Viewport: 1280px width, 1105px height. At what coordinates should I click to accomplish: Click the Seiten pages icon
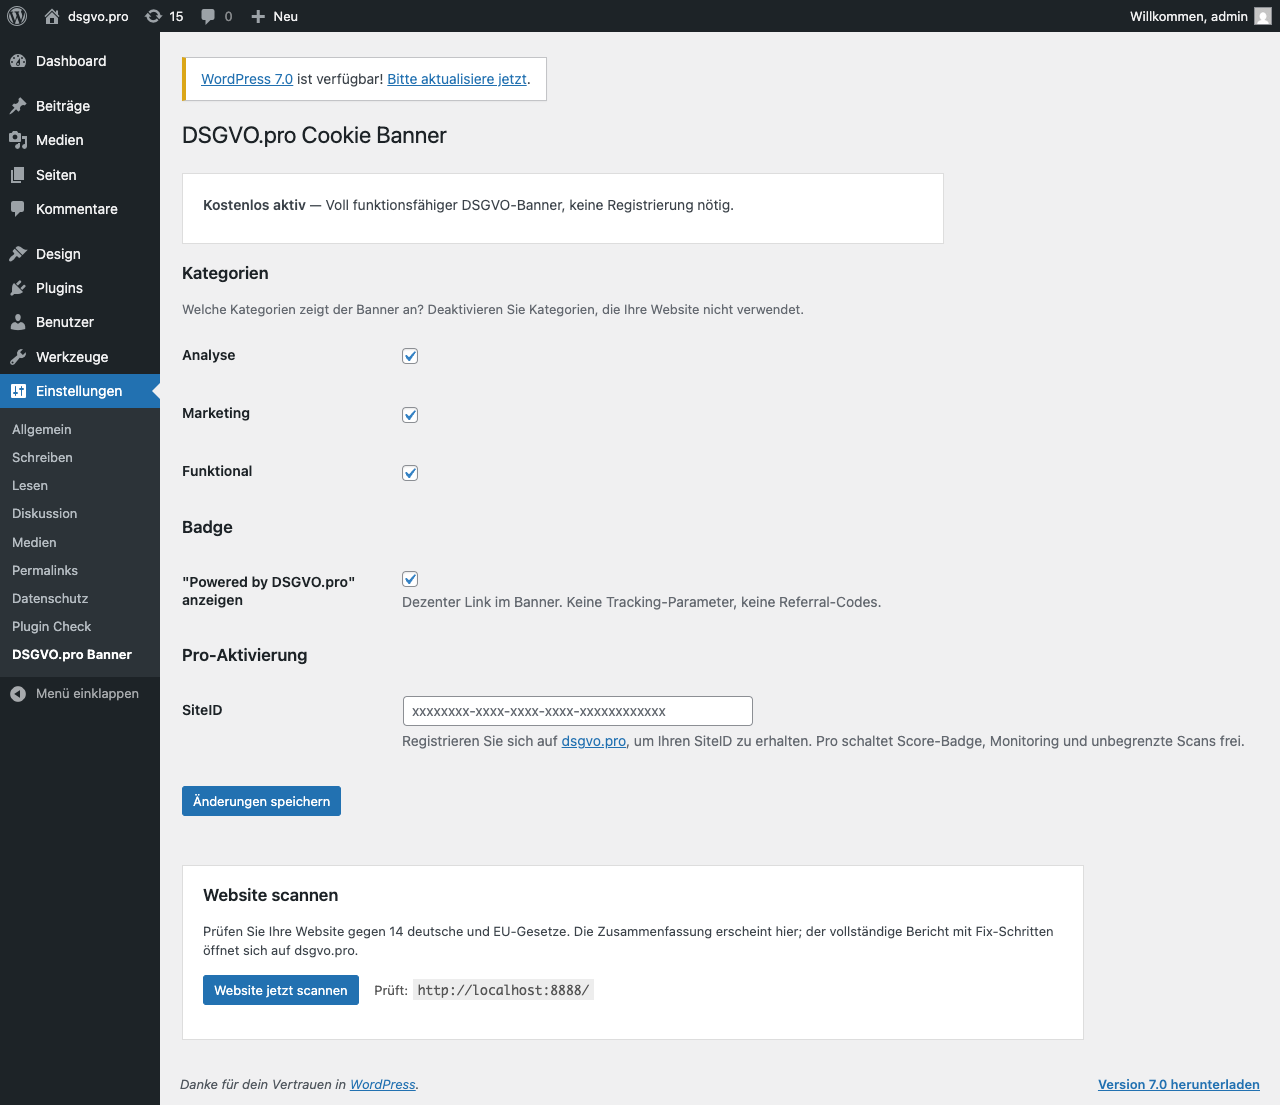click(18, 175)
